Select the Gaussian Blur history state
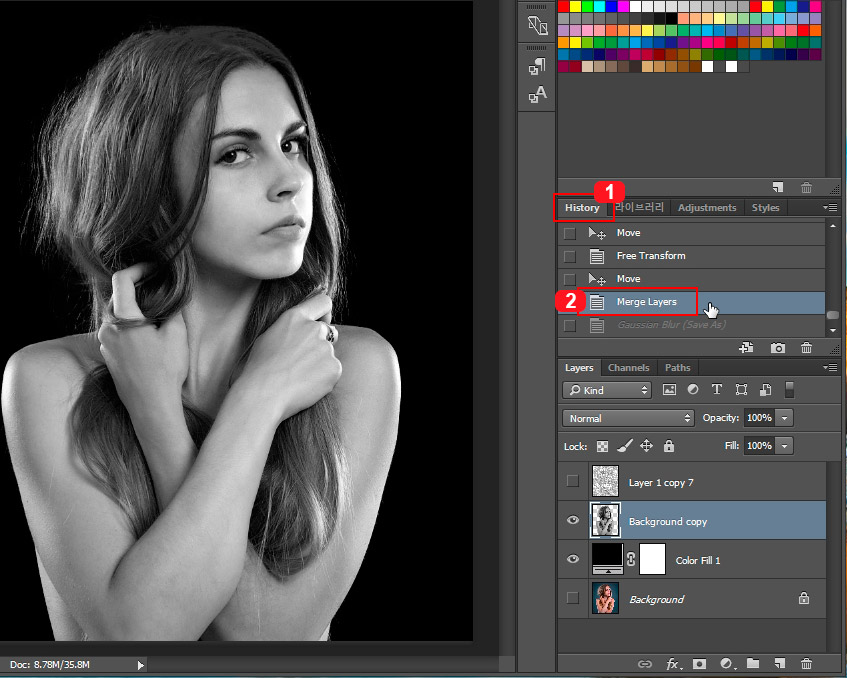Viewport: 847px width, 678px height. coord(691,326)
